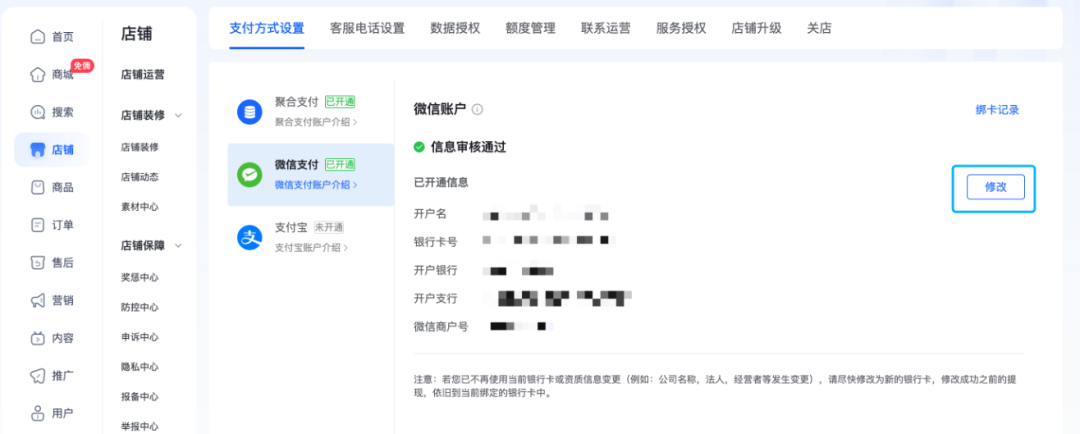Image resolution: width=1080 pixels, height=434 pixels.
Task: Select 店铺运营 in the submenu
Action: coord(143,74)
